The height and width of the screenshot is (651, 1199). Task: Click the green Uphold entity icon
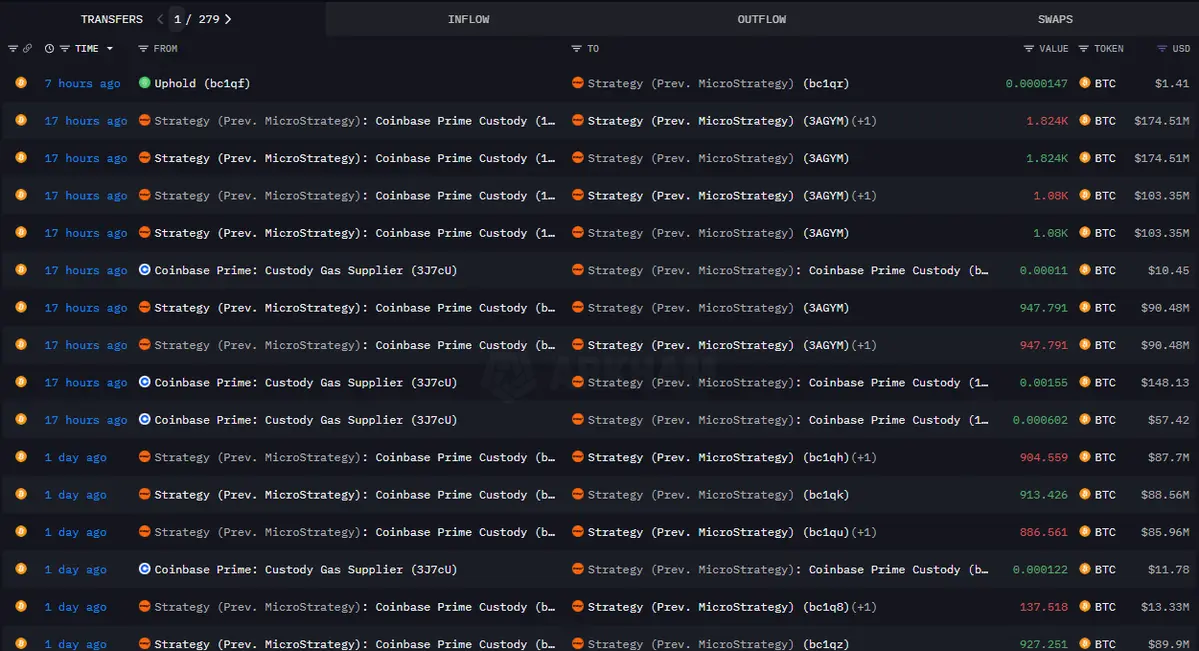145,83
